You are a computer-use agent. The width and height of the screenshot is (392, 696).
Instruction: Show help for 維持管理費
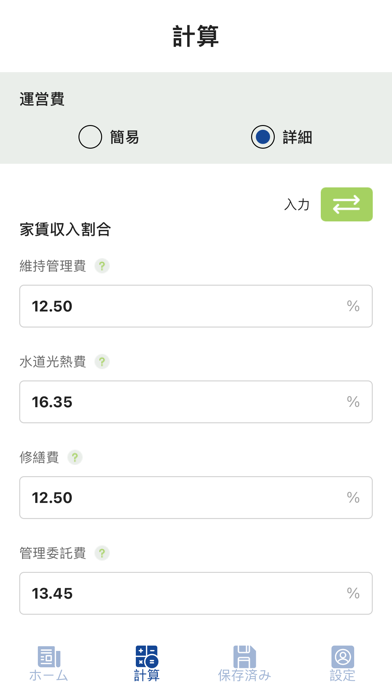pyautogui.click(x=102, y=266)
